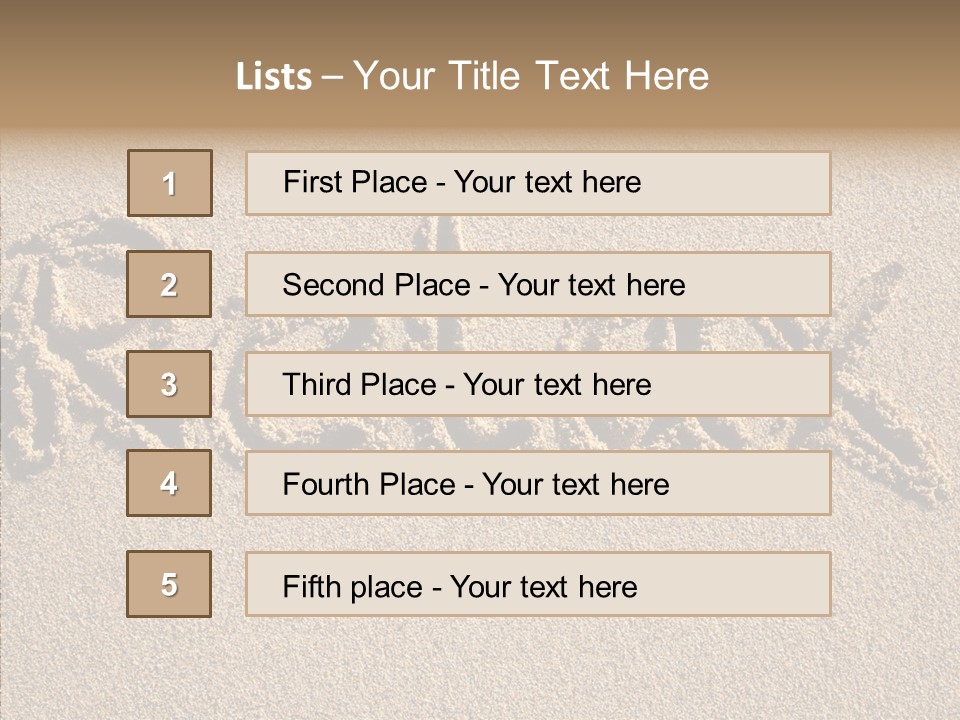Click the words "First Place"
Screen dimensions: 960x720
tap(355, 182)
